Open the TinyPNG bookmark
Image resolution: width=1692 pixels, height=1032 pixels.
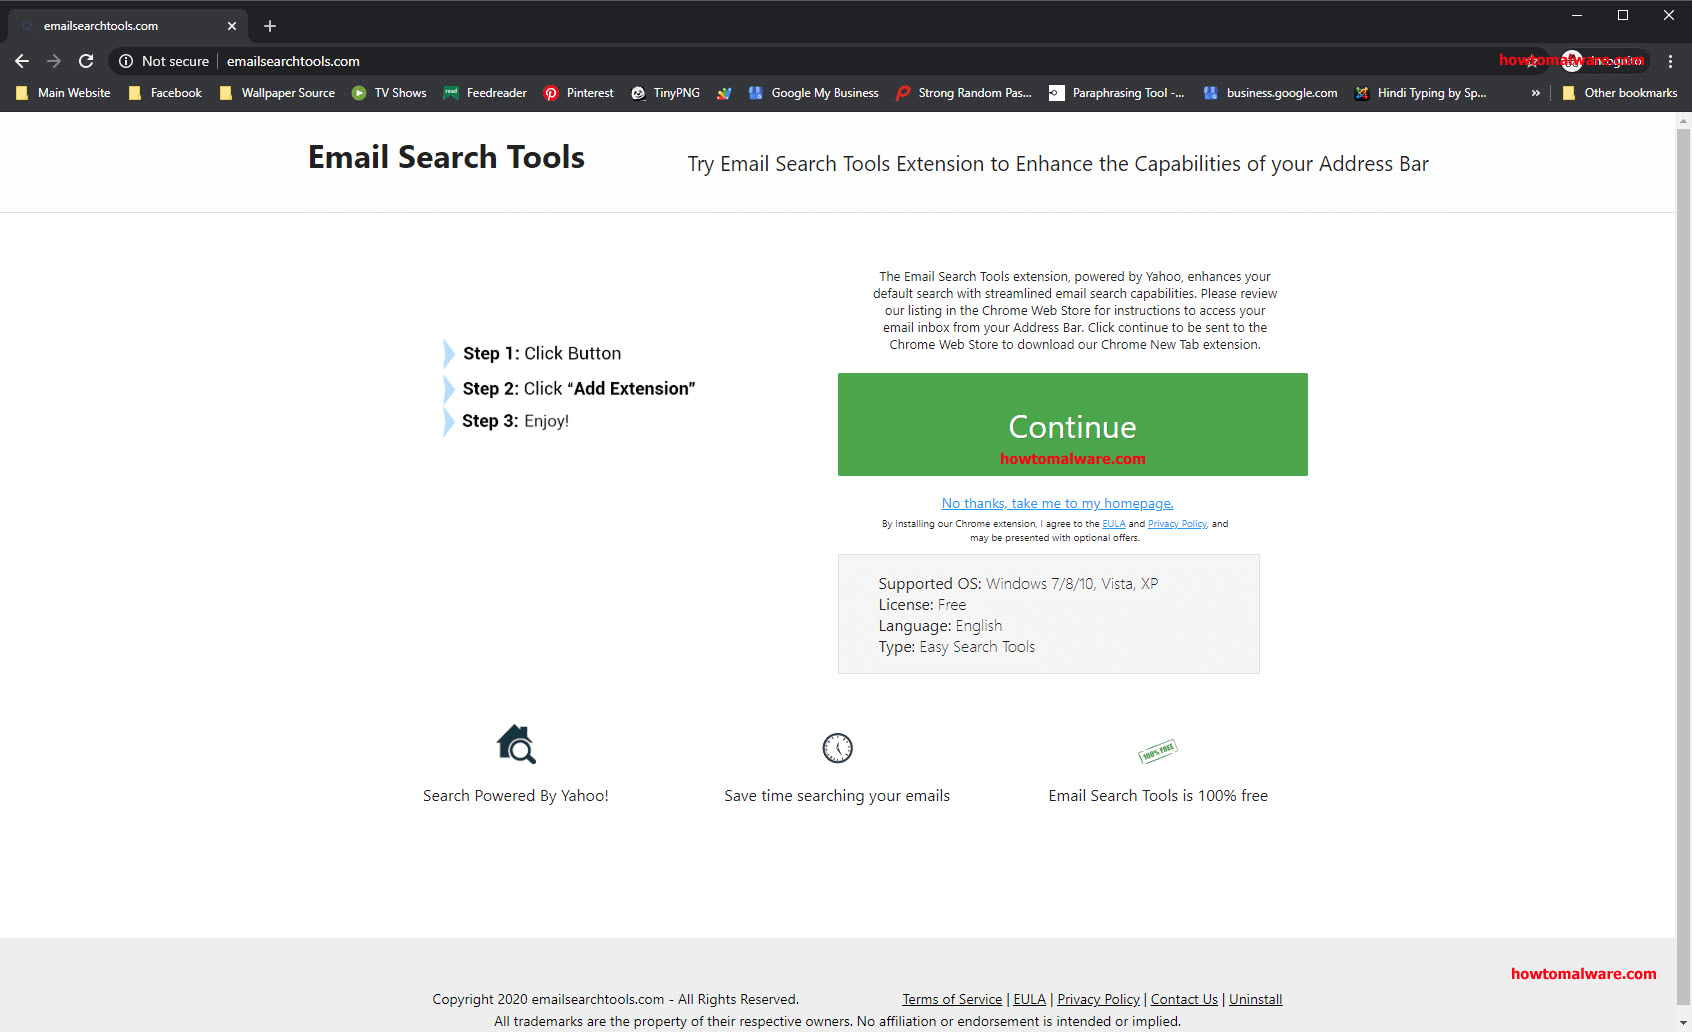pos(665,93)
